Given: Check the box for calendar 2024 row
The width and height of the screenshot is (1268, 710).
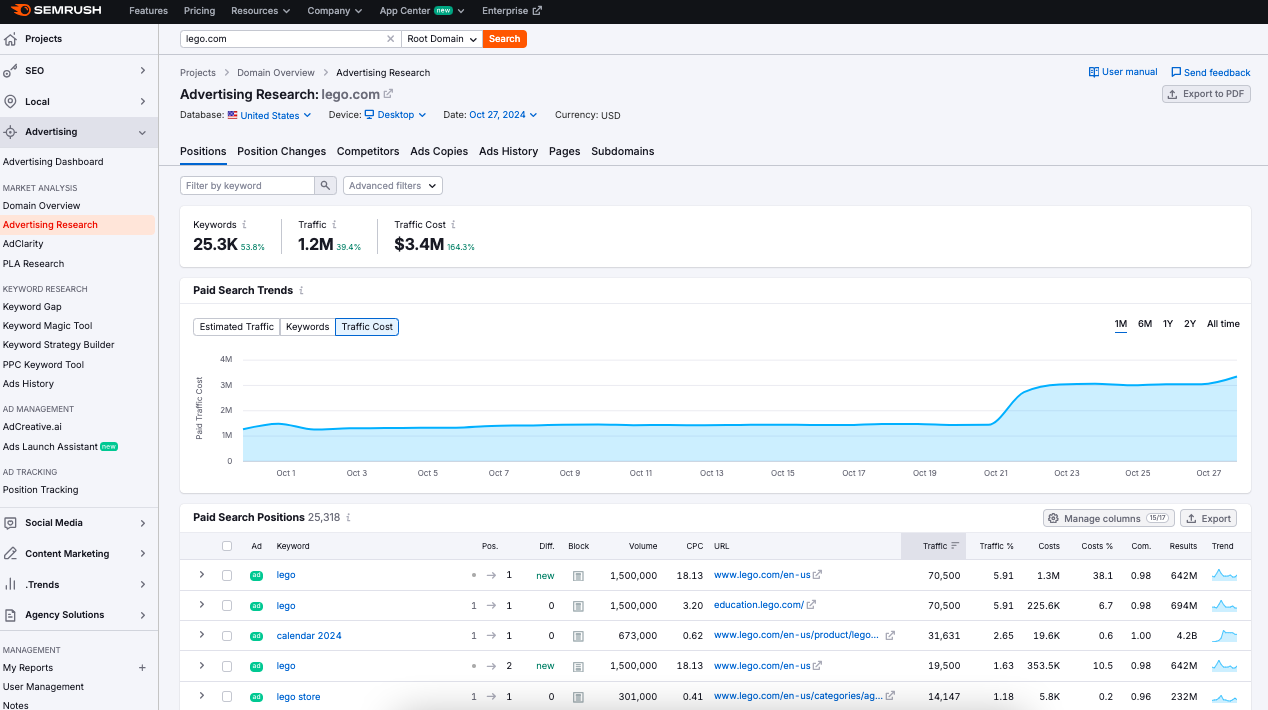Looking at the screenshot, I should click(x=227, y=636).
